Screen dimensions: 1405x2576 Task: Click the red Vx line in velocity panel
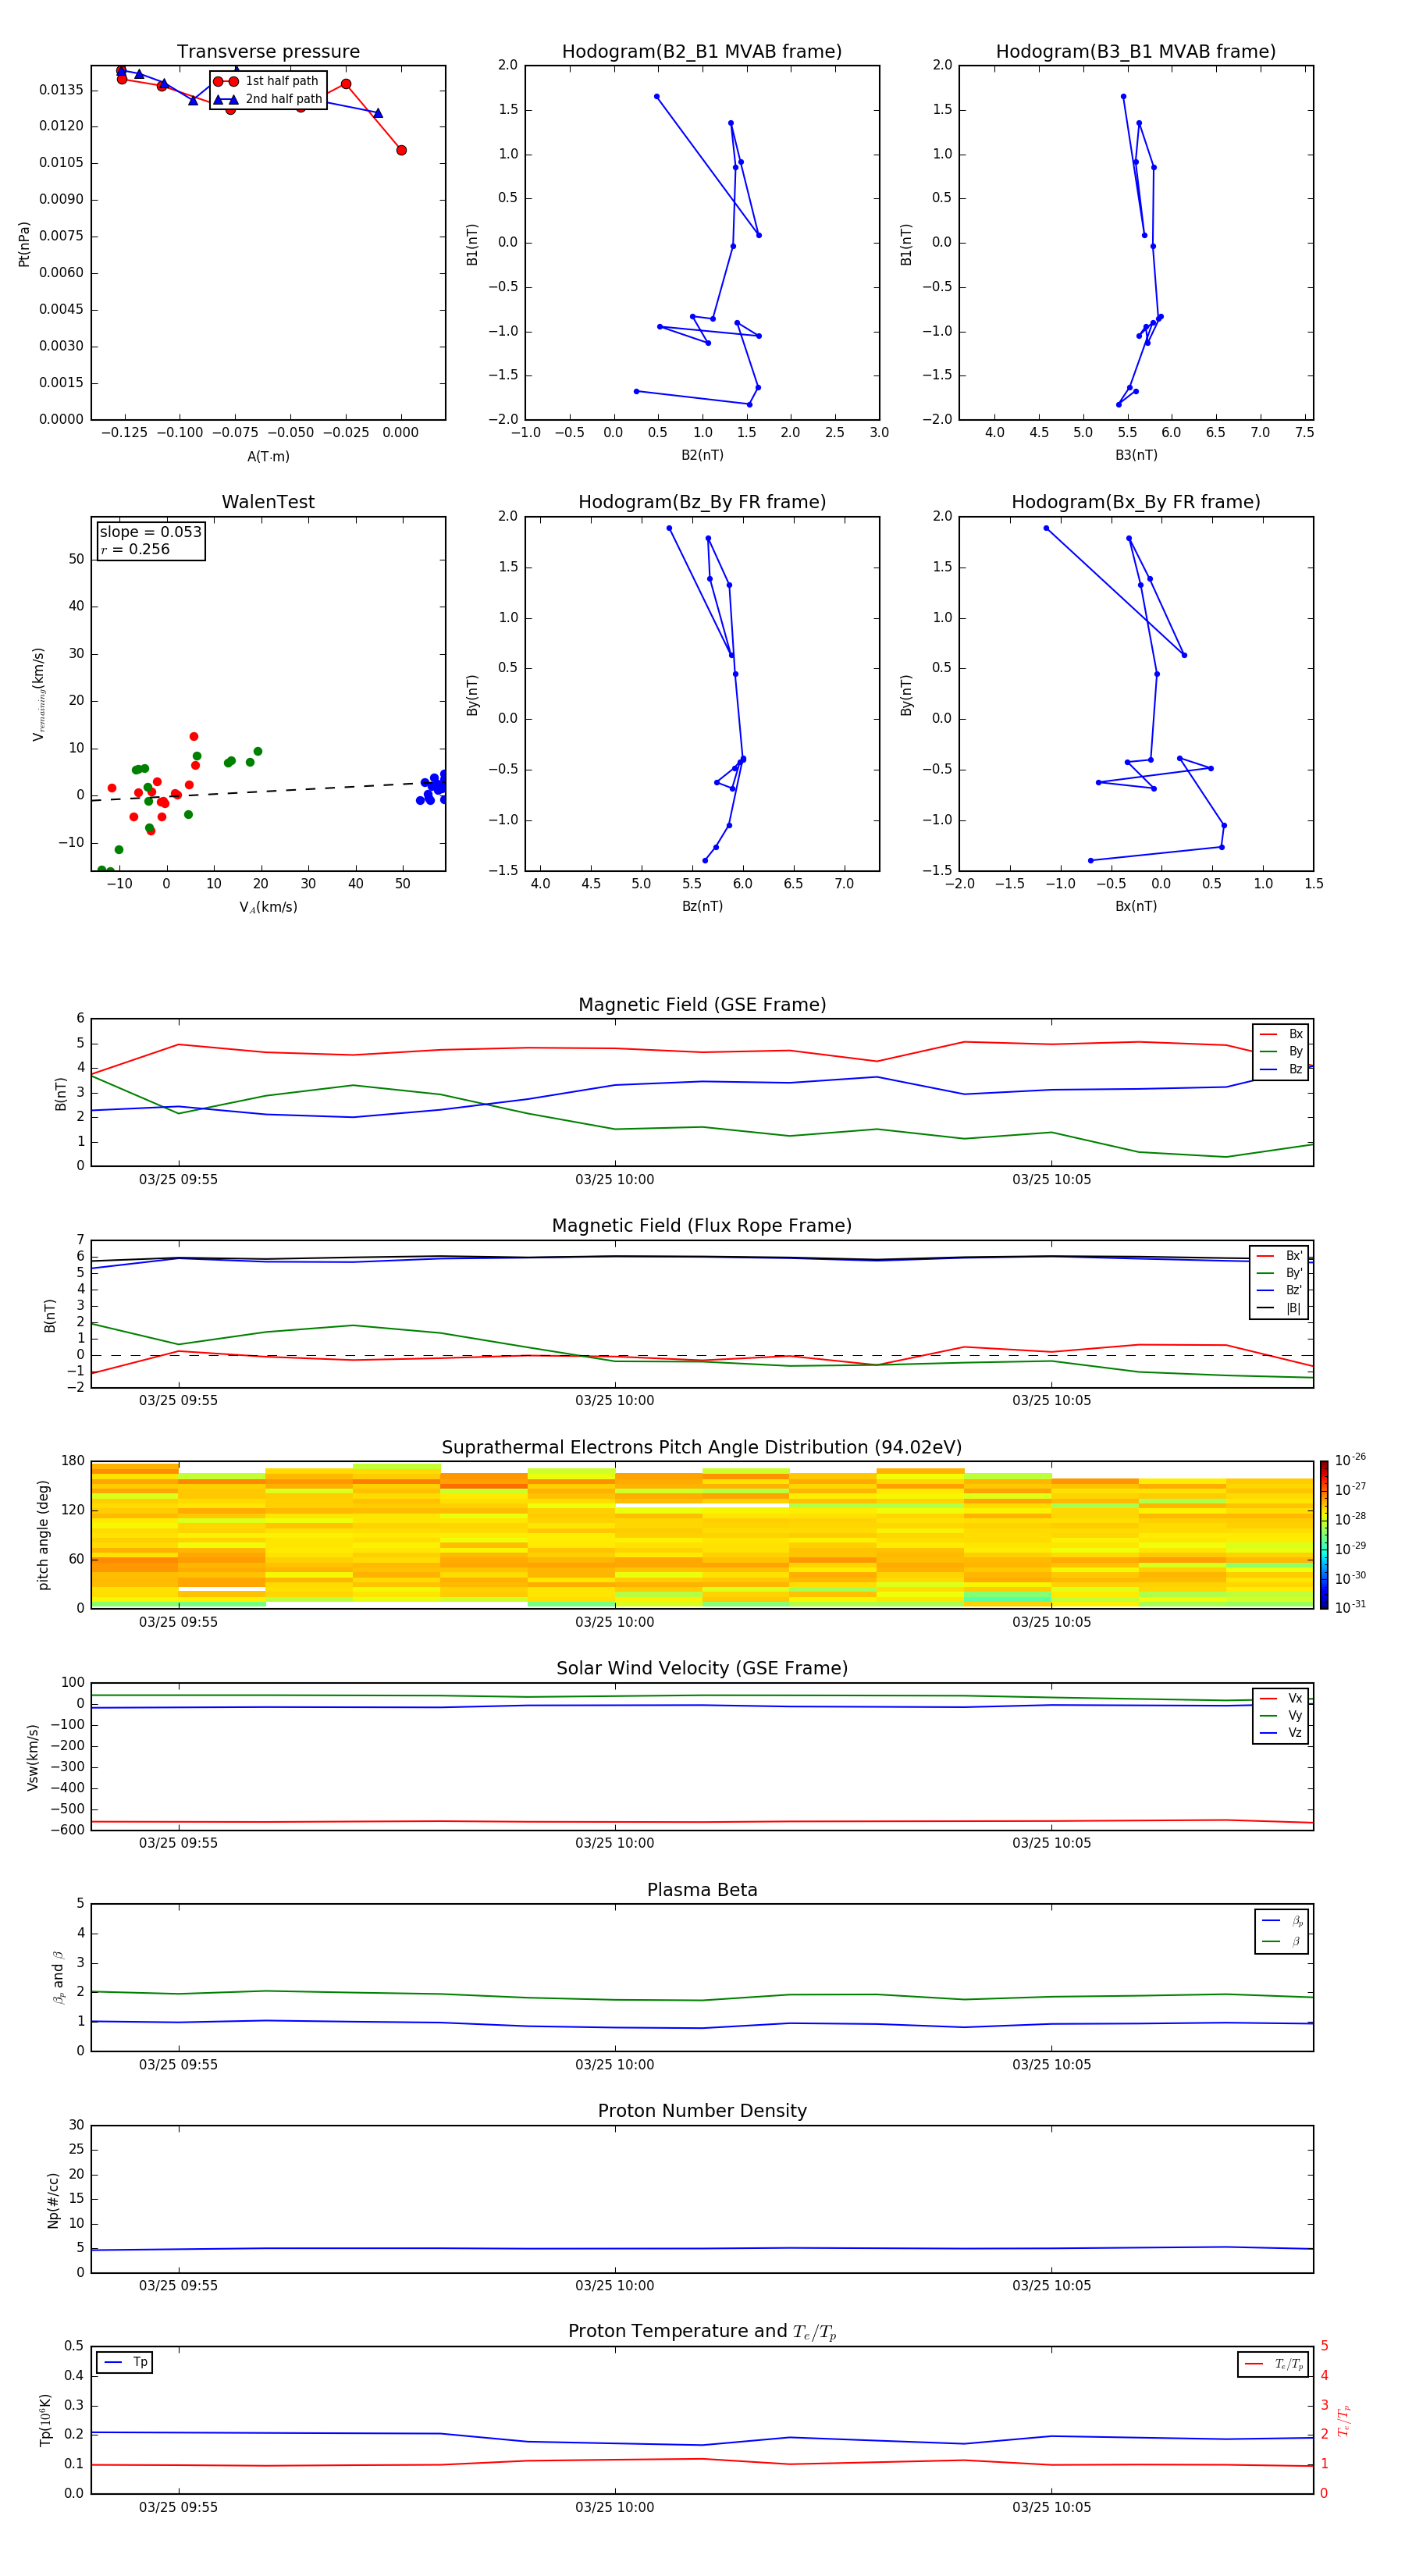coord(702,1822)
